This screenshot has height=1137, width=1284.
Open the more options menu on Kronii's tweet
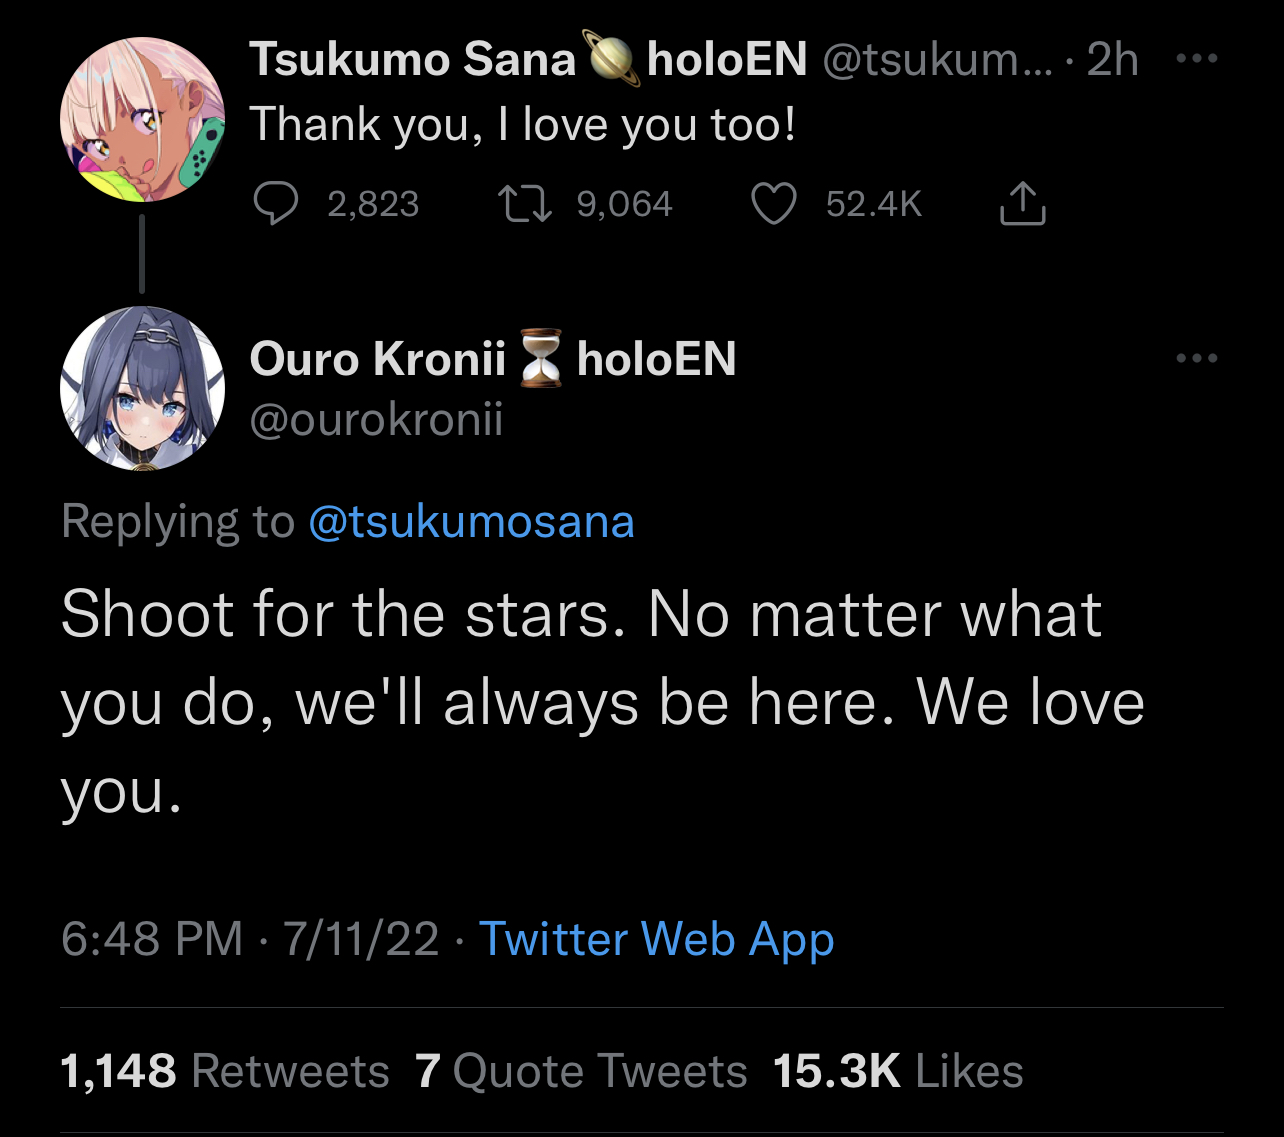(x=1197, y=358)
